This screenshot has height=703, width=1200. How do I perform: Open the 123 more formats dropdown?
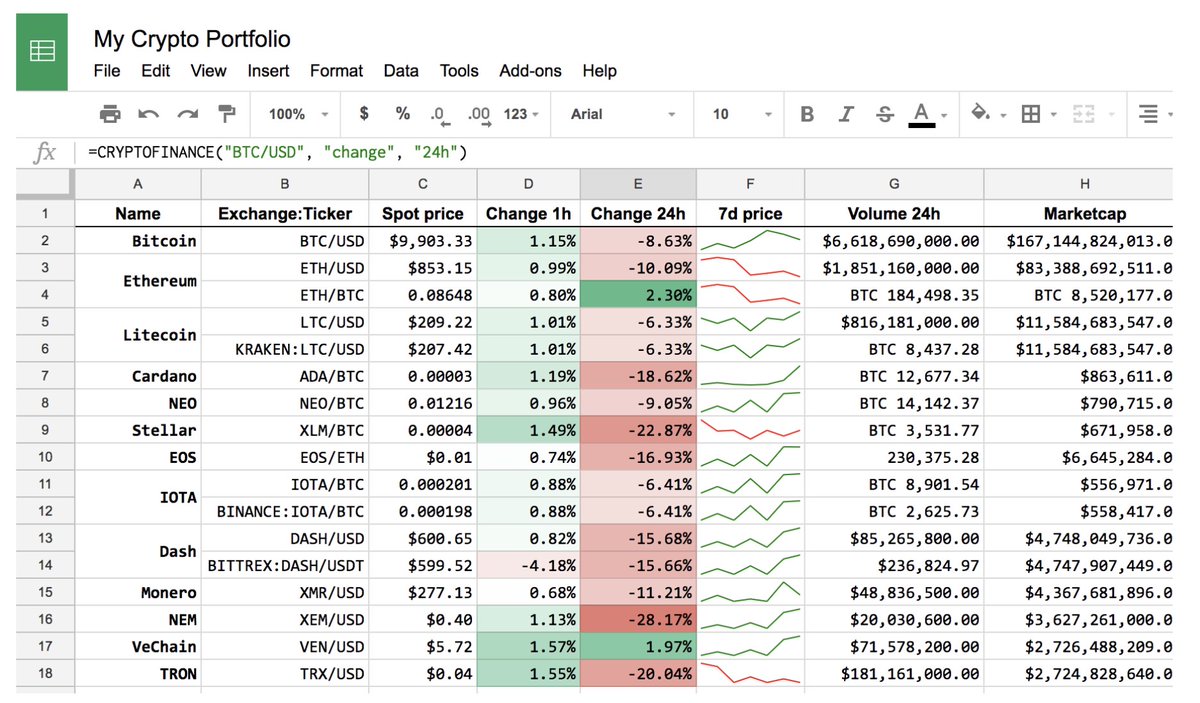click(x=522, y=114)
